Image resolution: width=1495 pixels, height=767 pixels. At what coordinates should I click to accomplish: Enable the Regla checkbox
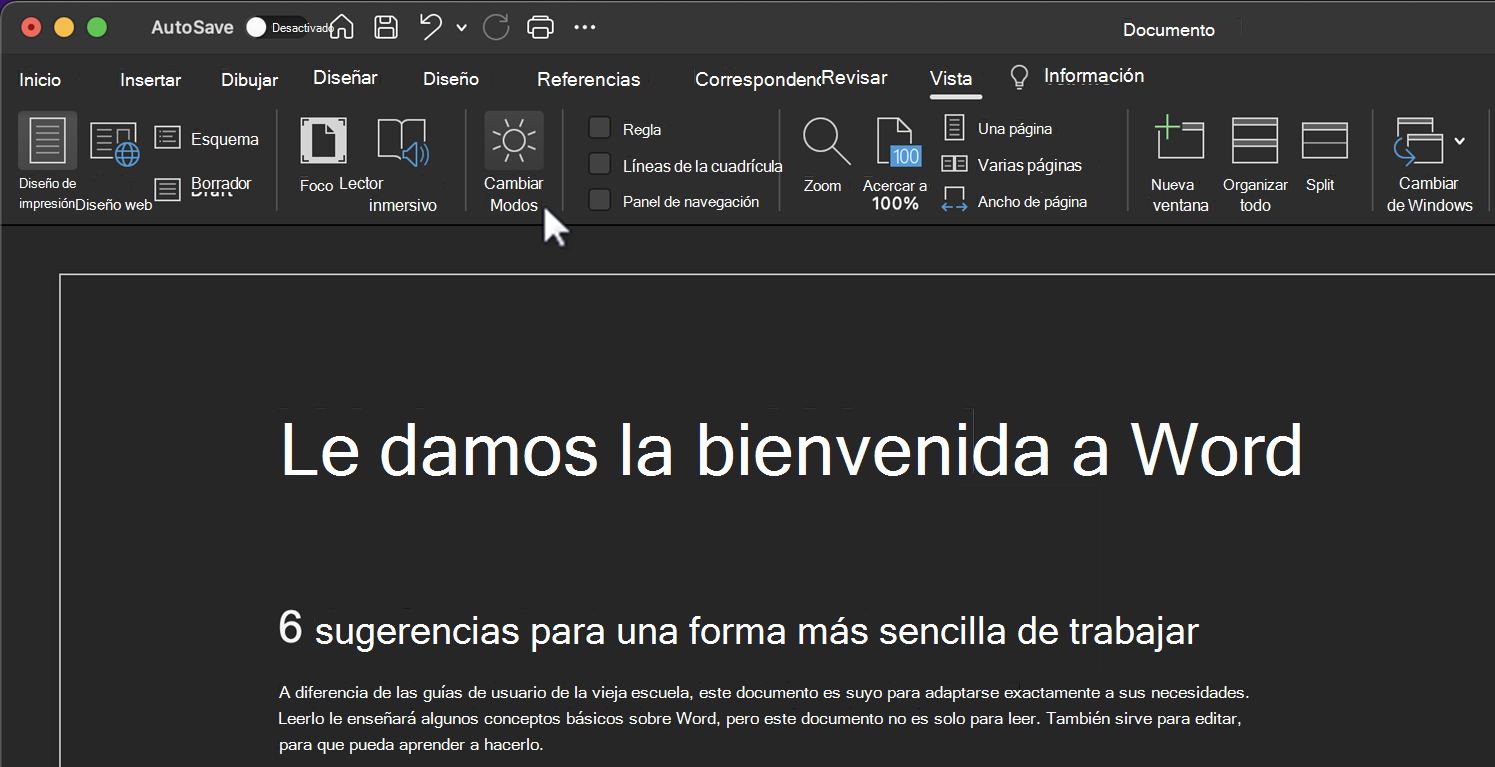click(x=599, y=128)
